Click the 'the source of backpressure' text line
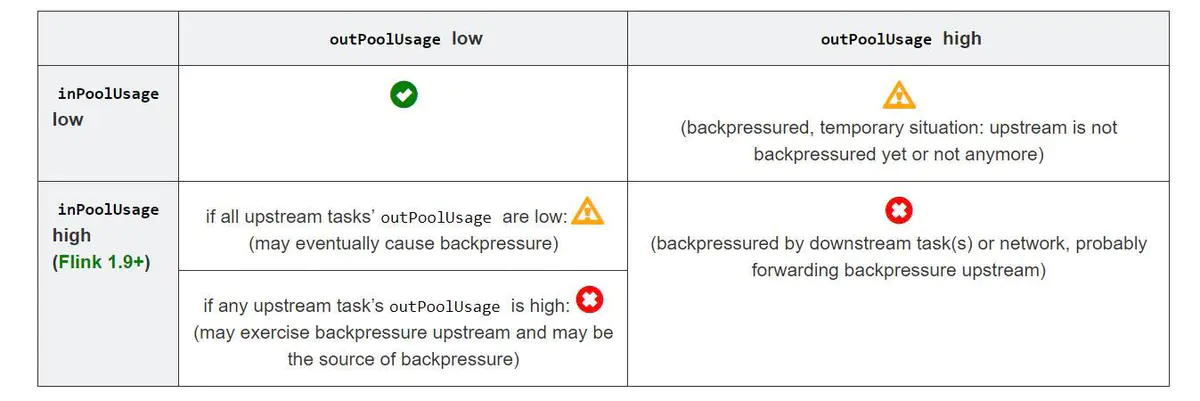The width and height of the screenshot is (1200, 401). click(x=403, y=358)
